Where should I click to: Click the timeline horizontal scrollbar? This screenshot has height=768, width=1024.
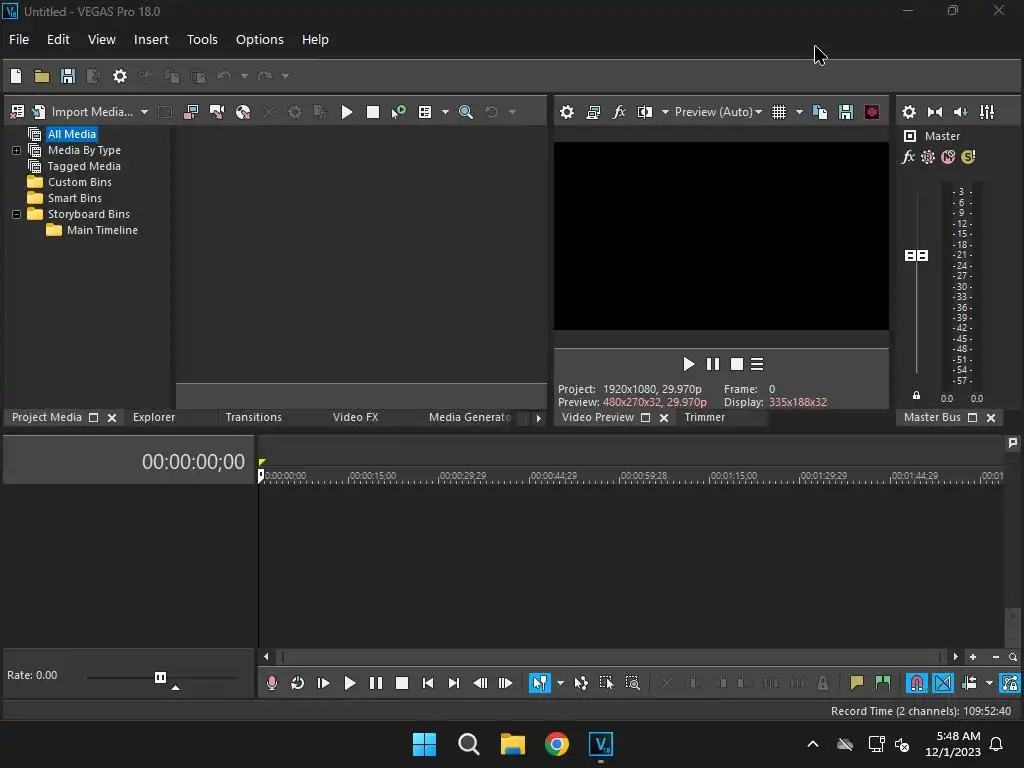coord(610,657)
